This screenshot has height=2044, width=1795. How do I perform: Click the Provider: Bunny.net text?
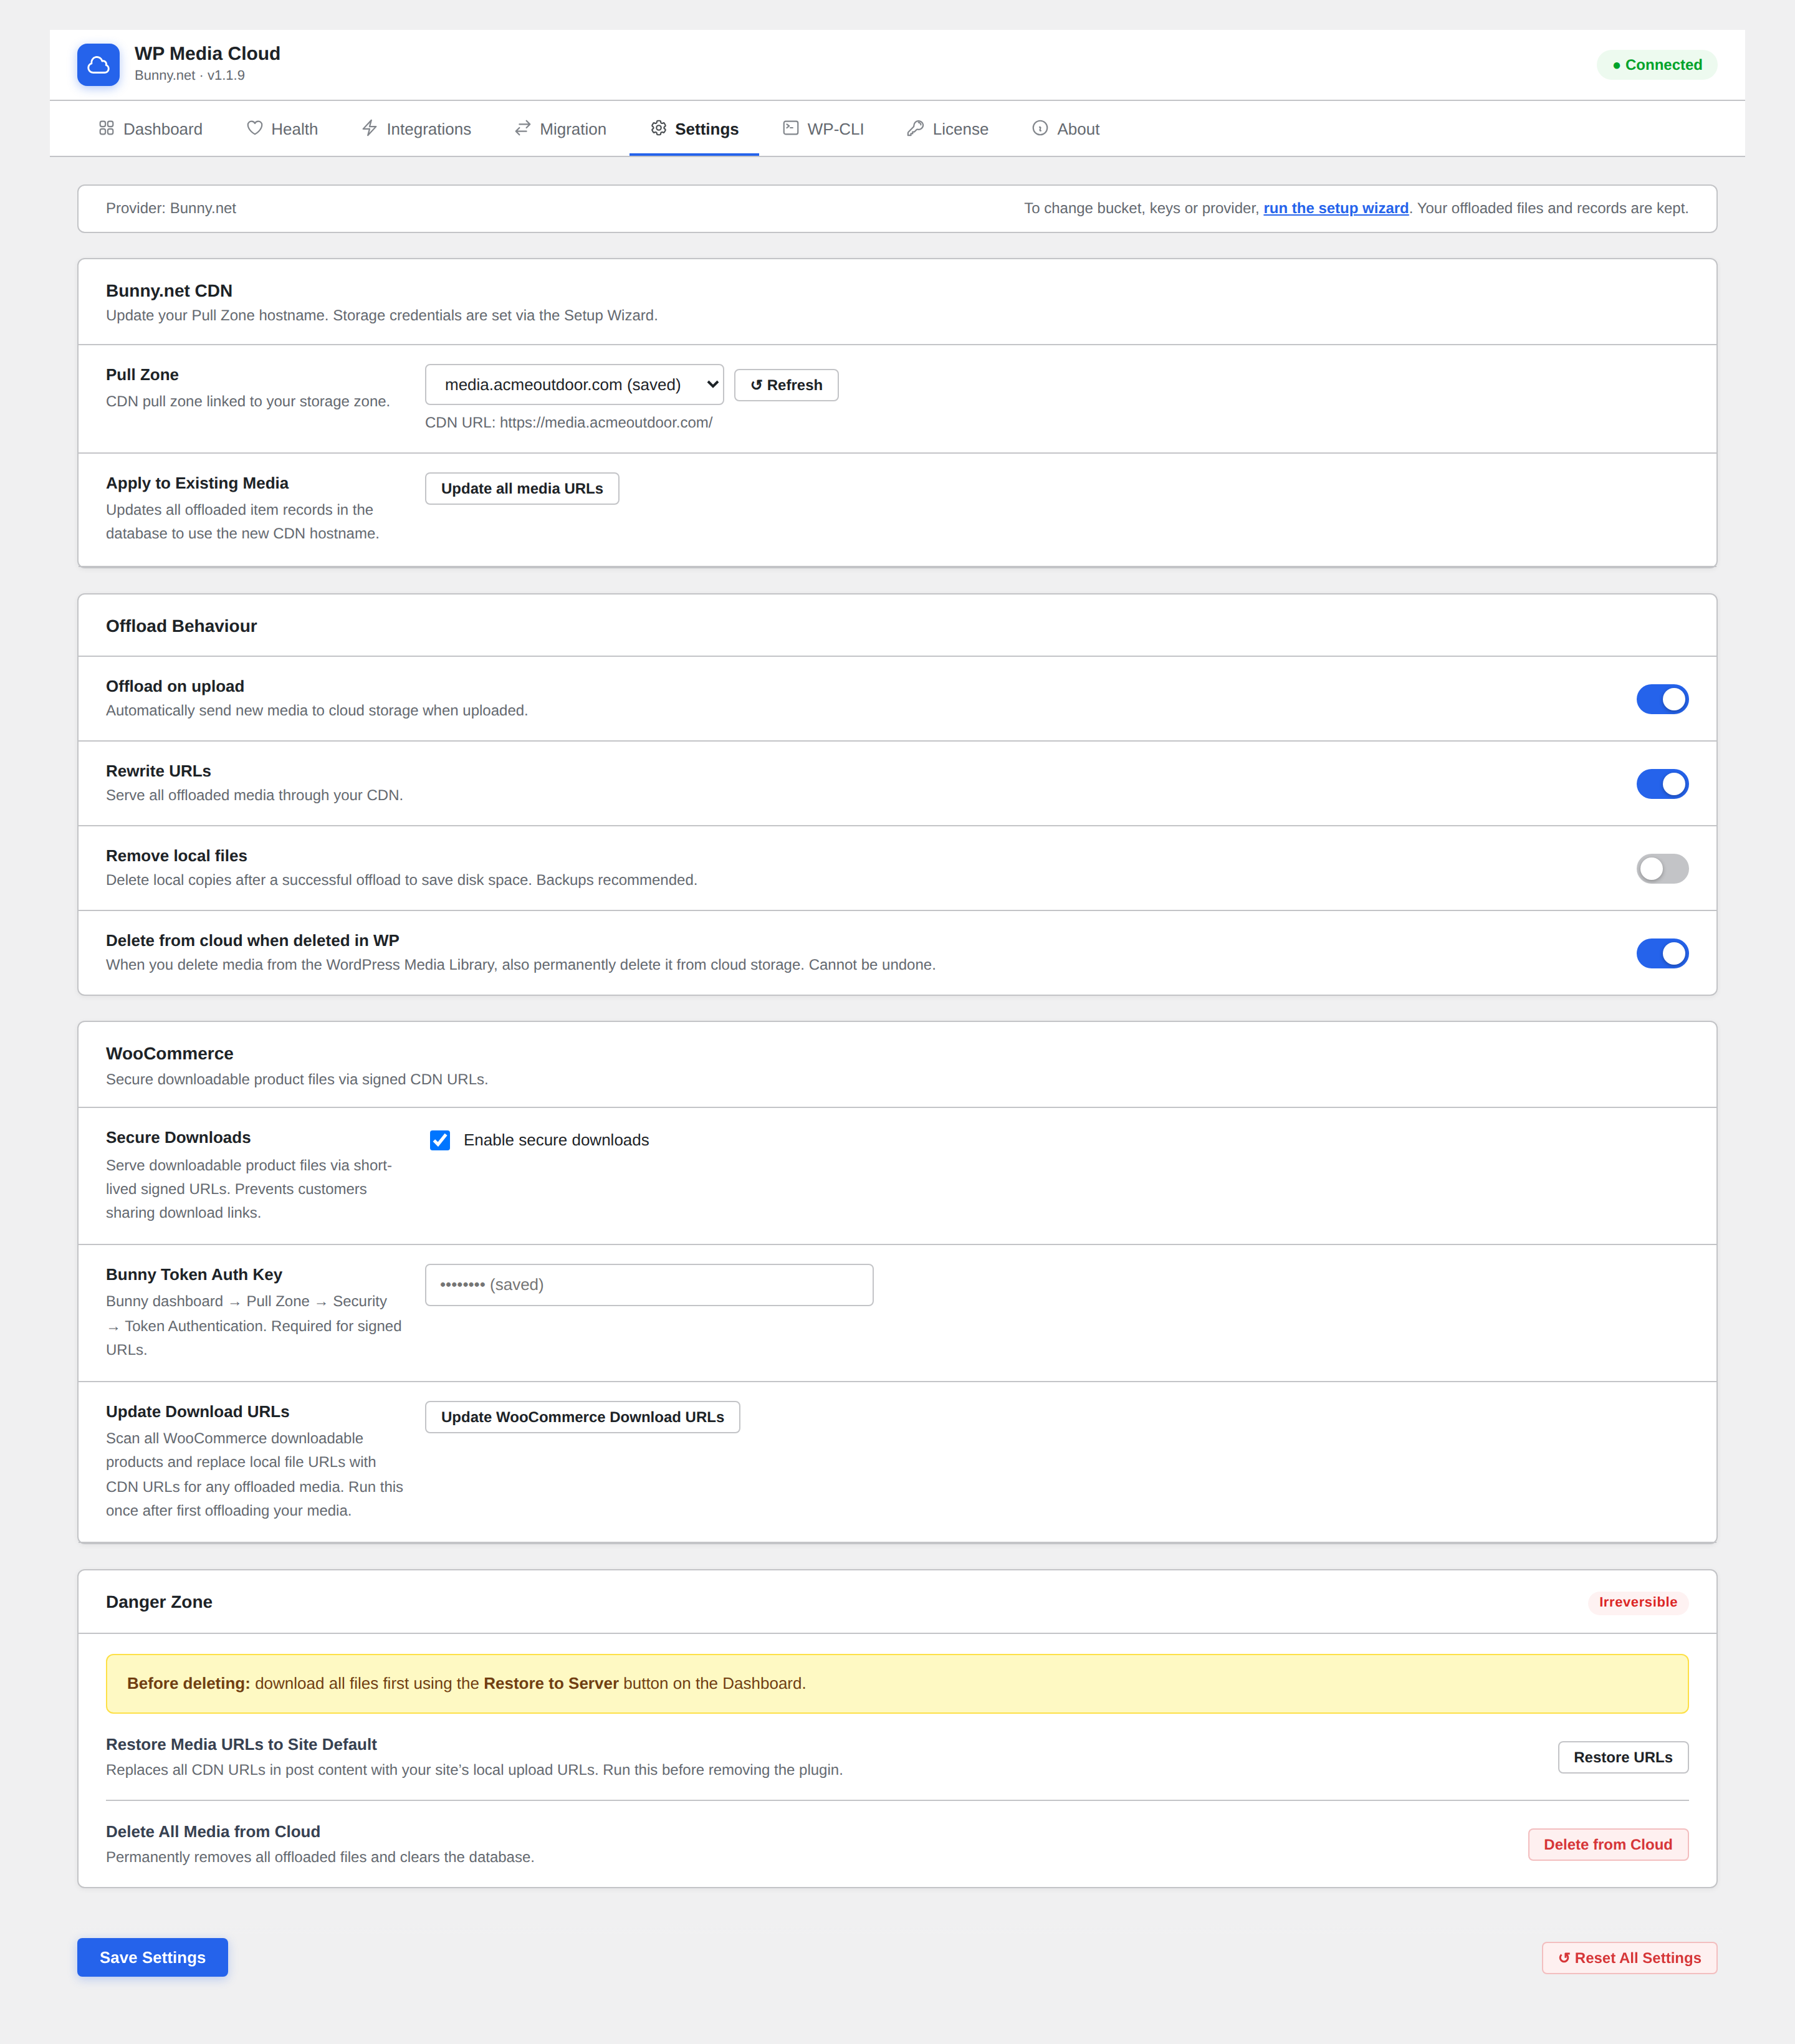[x=171, y=208]
